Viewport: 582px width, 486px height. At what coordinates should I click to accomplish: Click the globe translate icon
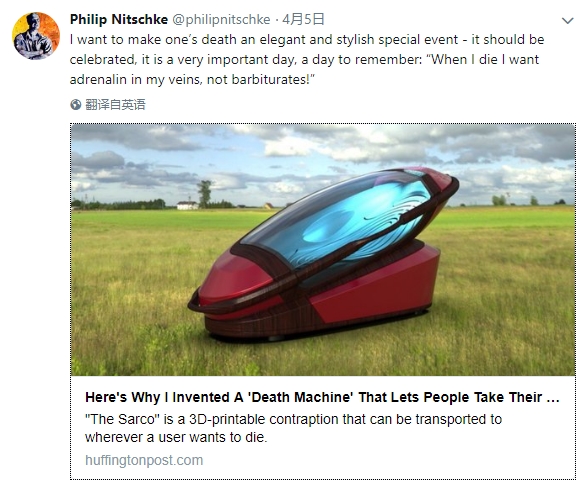point(75,105)
